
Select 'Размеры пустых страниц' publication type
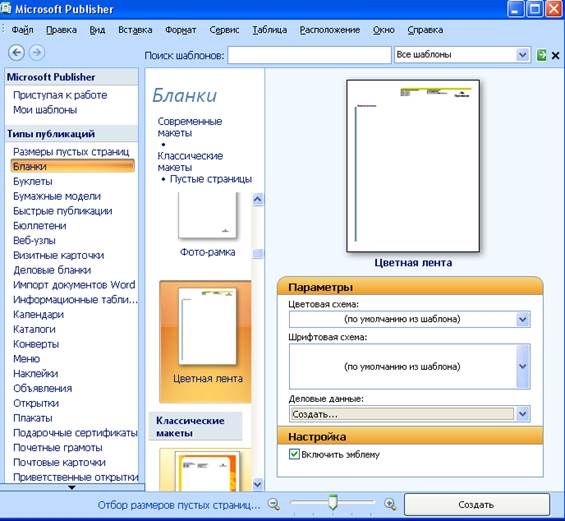71,152
